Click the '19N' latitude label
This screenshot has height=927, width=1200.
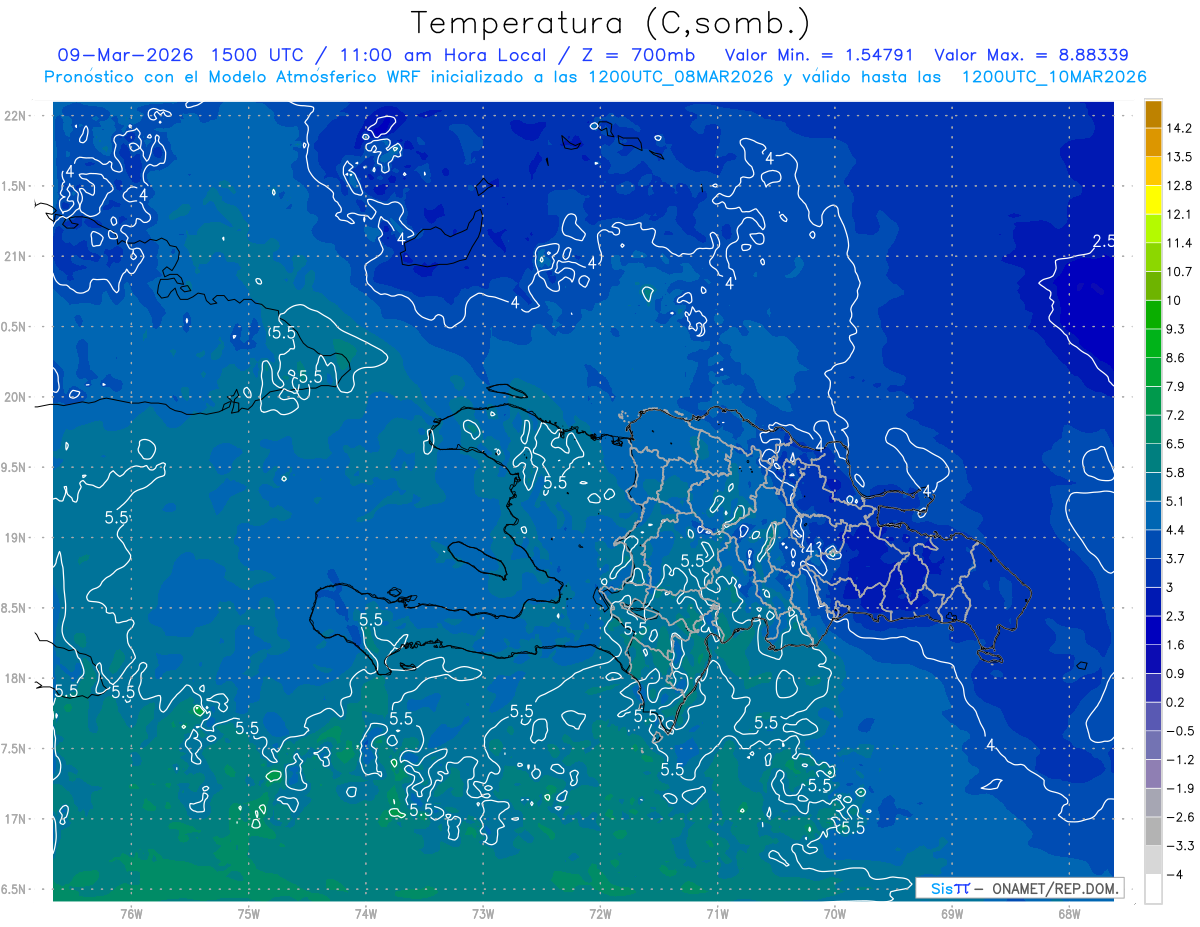click(x=16, y=538)
